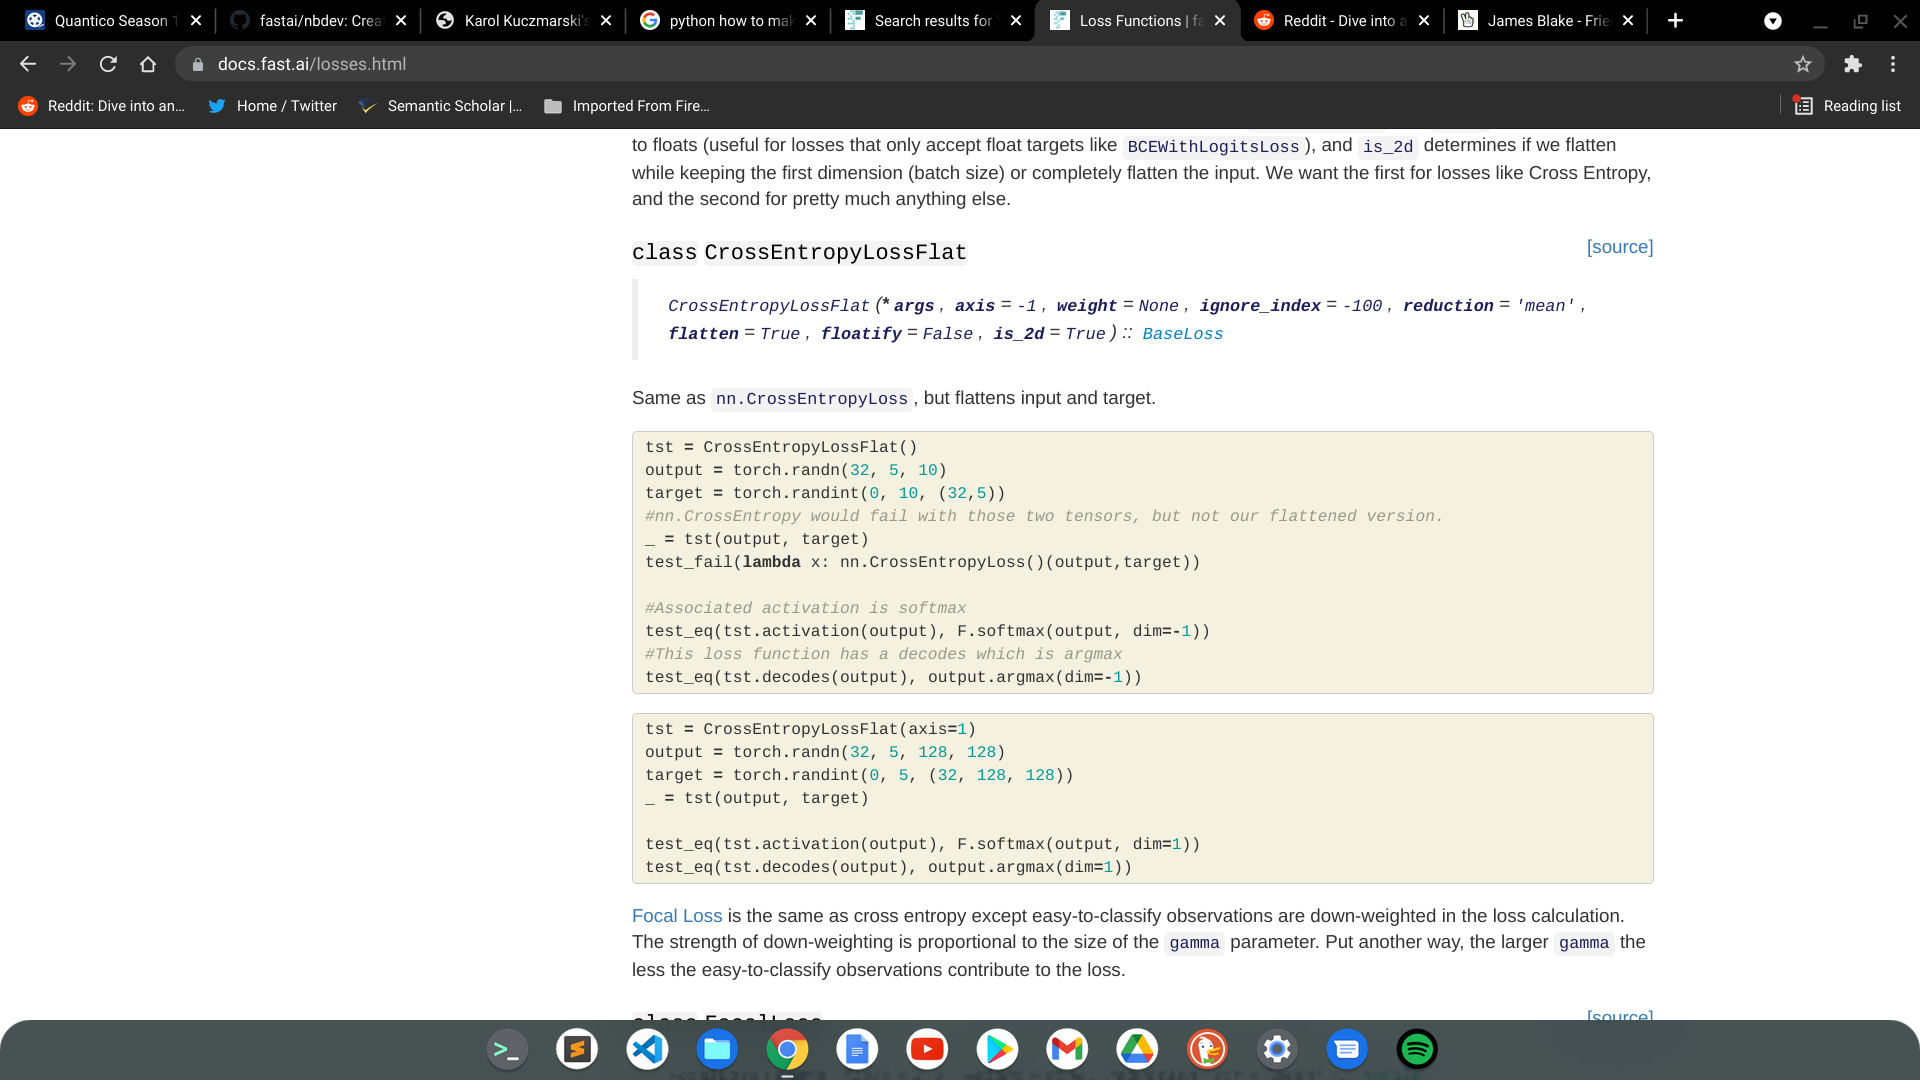Close the Quantico Season tab

point(196,20)
